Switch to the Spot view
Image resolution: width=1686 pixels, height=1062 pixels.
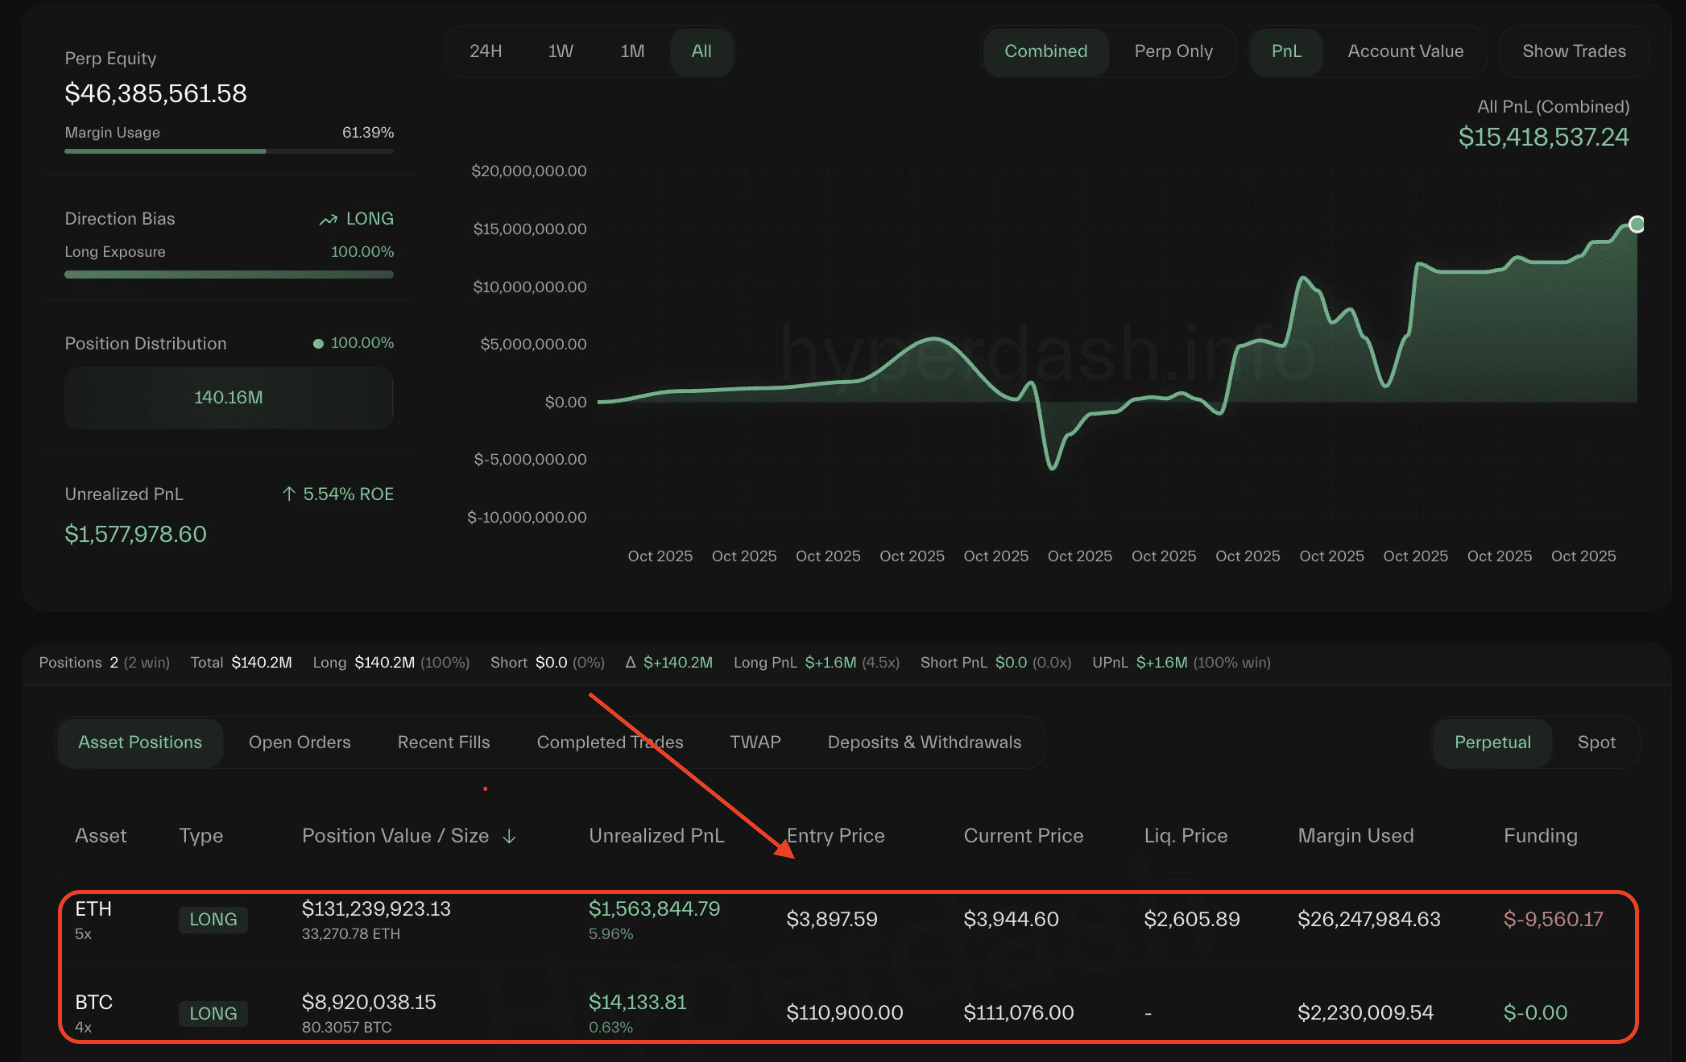coord(1596,742)
